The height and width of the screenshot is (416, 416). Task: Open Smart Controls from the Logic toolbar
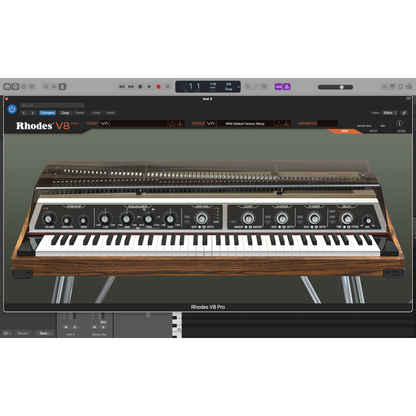46,87
